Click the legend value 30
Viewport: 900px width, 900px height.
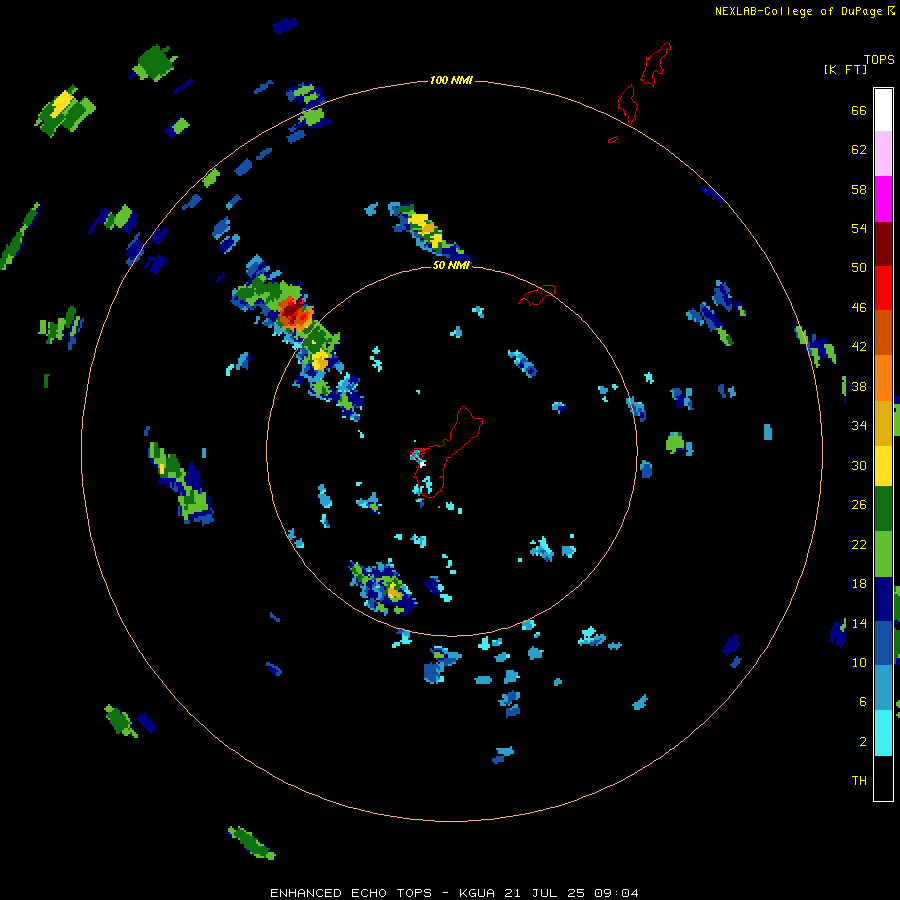click(859, 465)
